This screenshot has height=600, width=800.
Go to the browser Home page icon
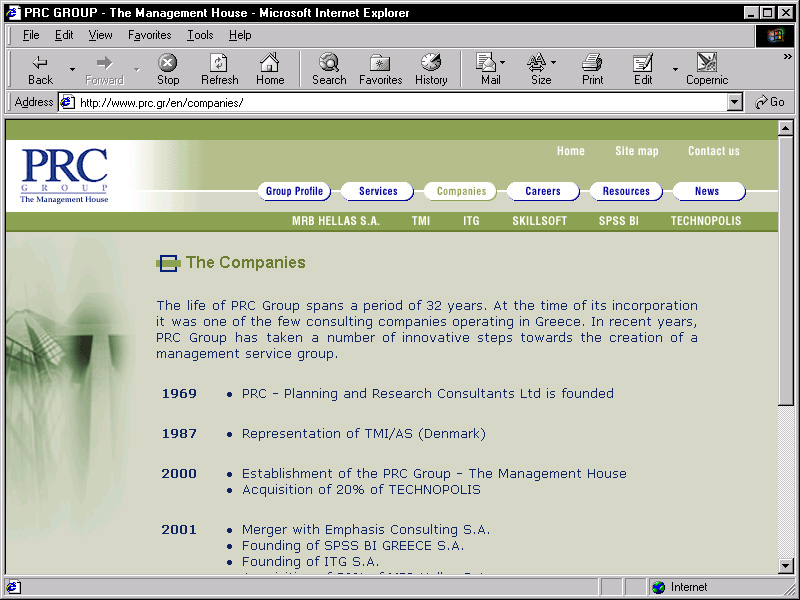pyautogui.click(x=270, y=62)
